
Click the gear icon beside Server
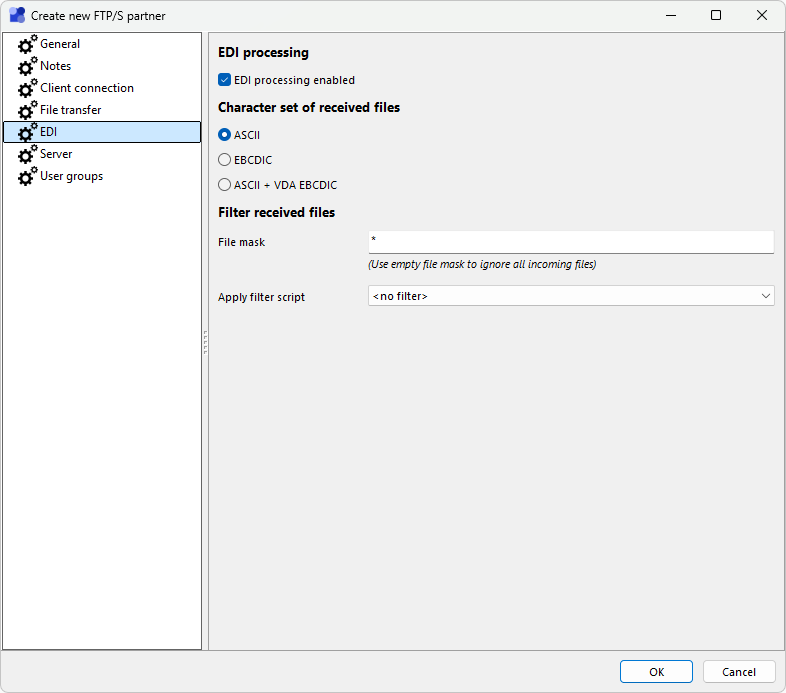pos(27,155)
